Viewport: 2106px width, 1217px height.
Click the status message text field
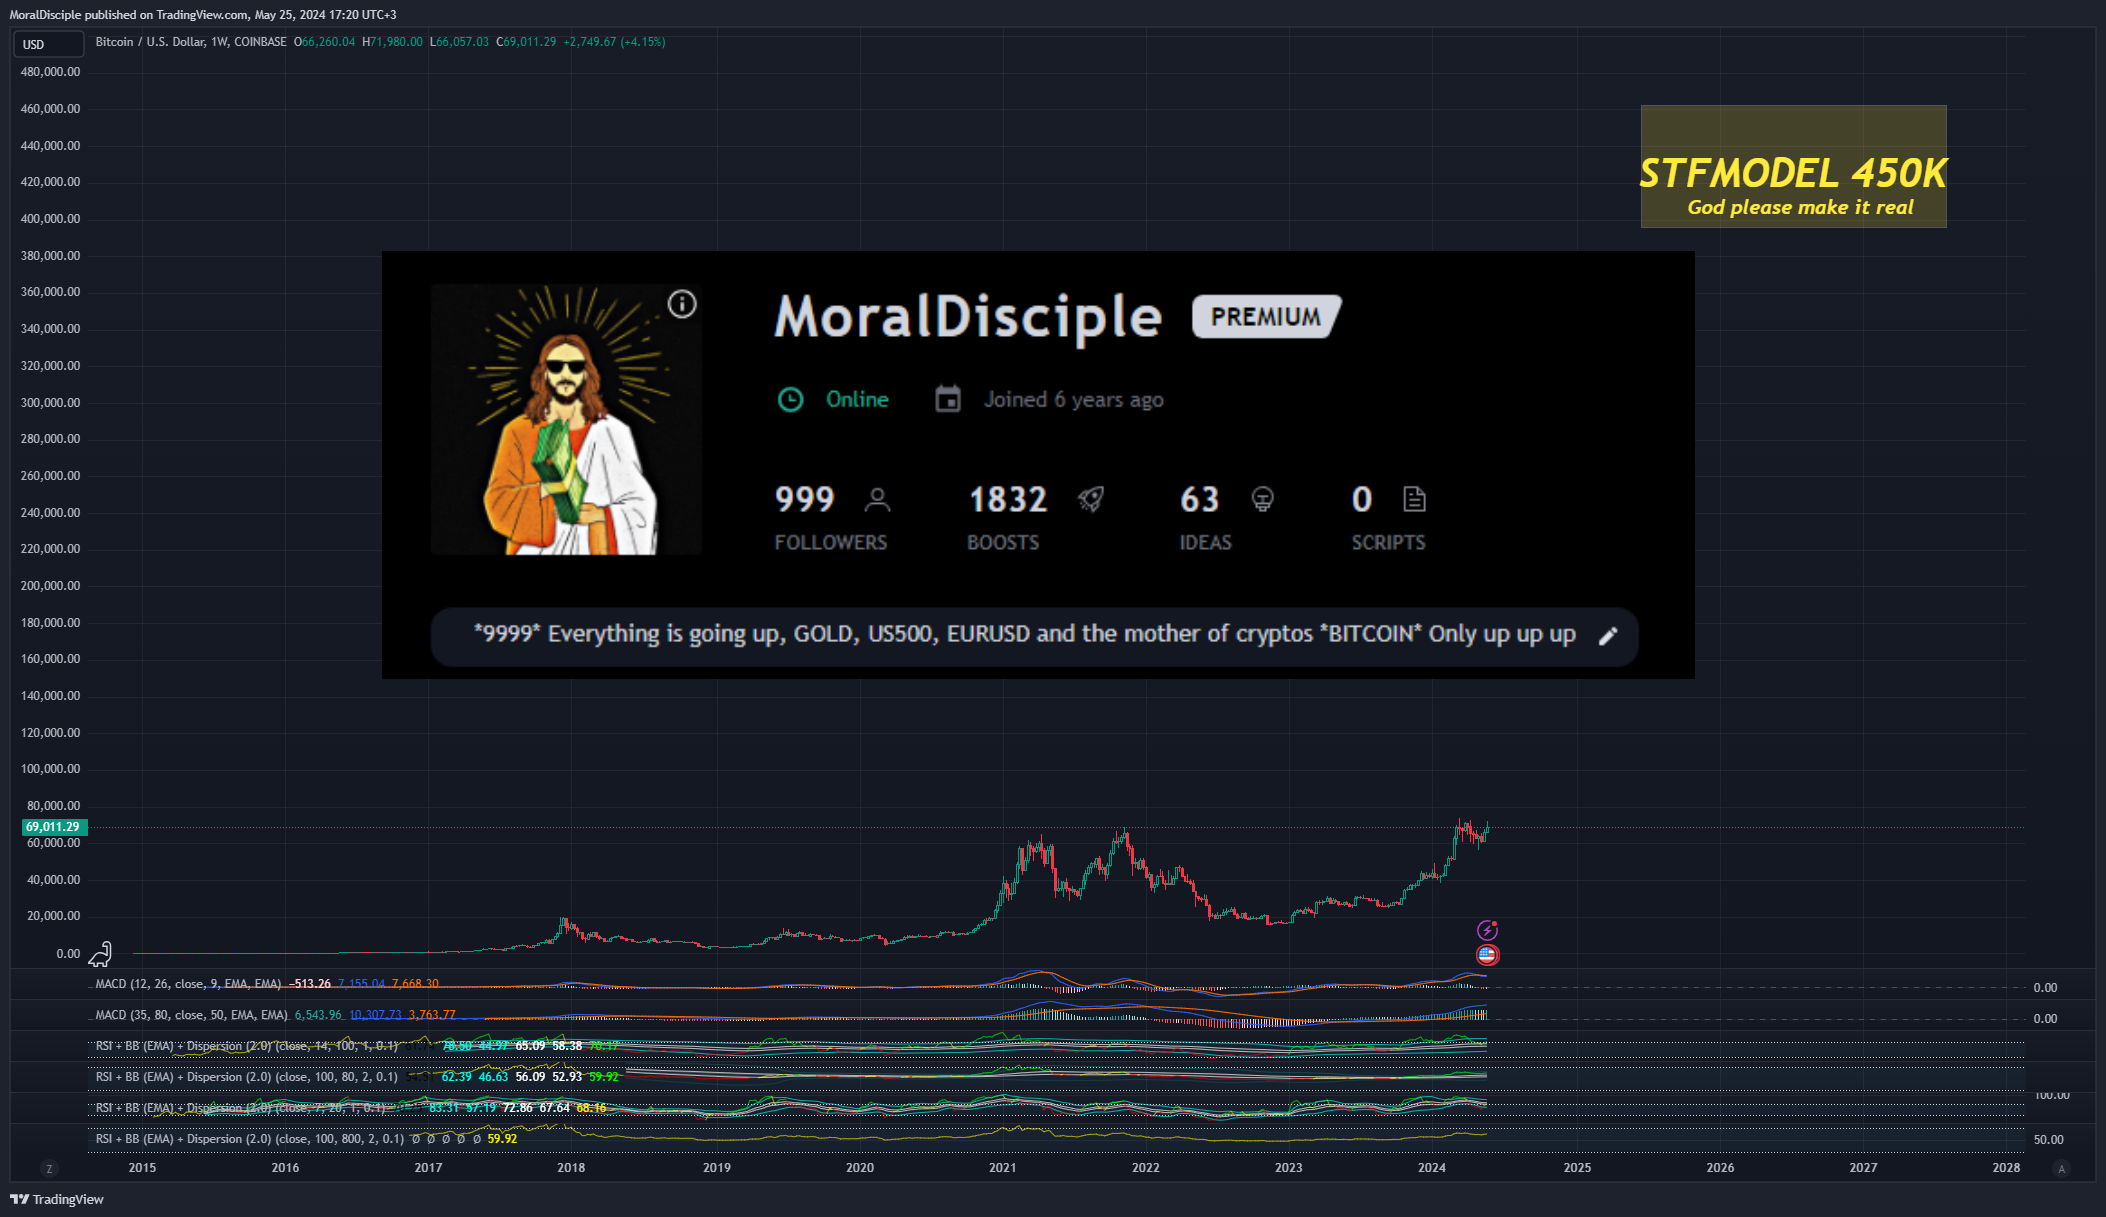[1034, 636]
